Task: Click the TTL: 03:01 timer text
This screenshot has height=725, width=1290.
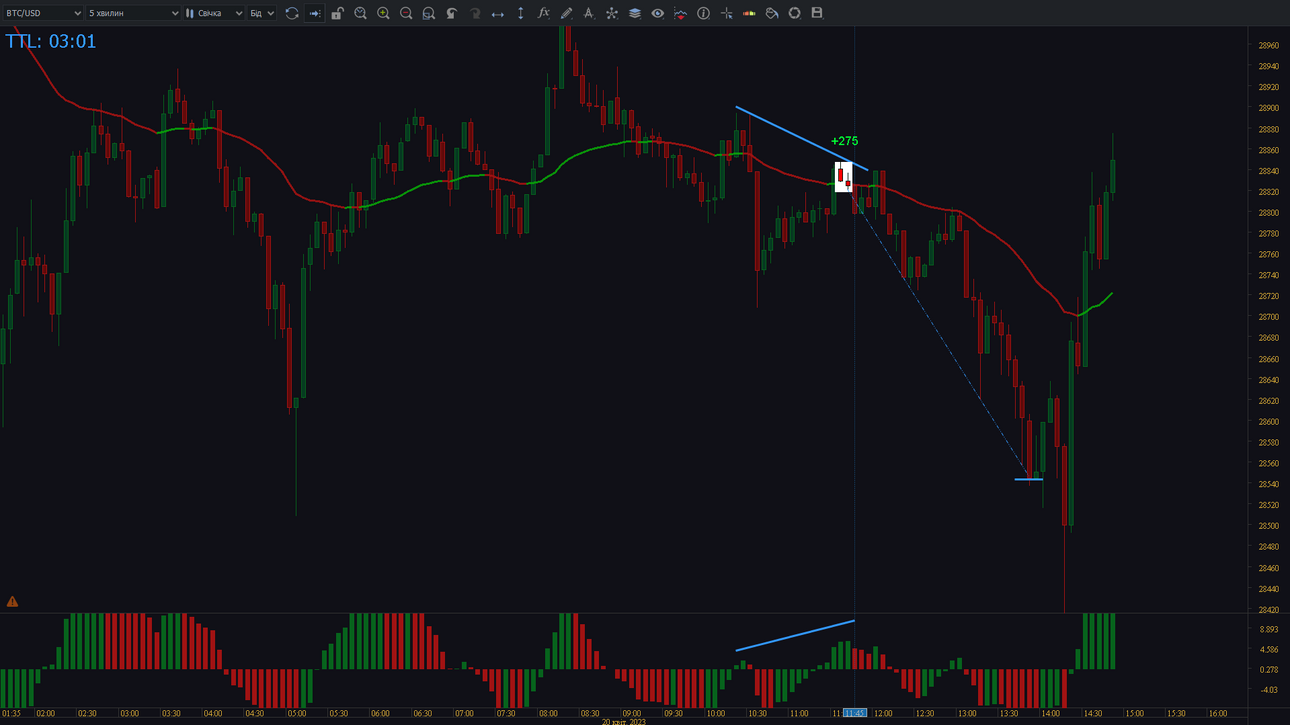Action: [51, 41]
